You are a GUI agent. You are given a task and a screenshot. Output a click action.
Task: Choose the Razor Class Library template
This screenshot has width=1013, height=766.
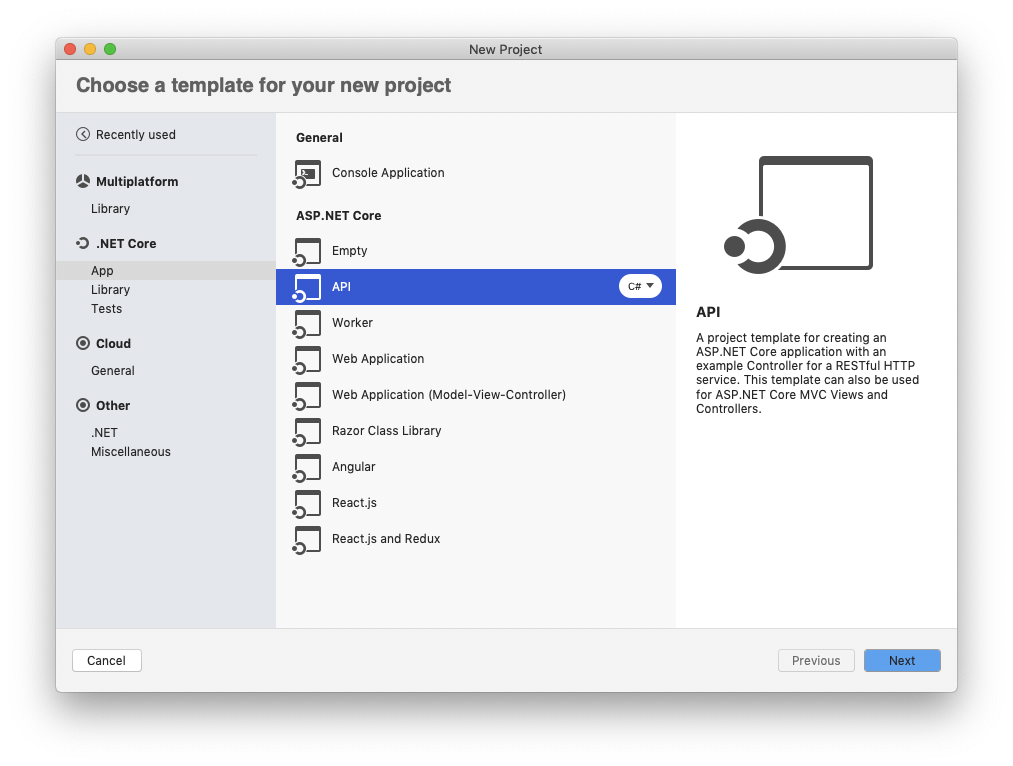(475, 431)
